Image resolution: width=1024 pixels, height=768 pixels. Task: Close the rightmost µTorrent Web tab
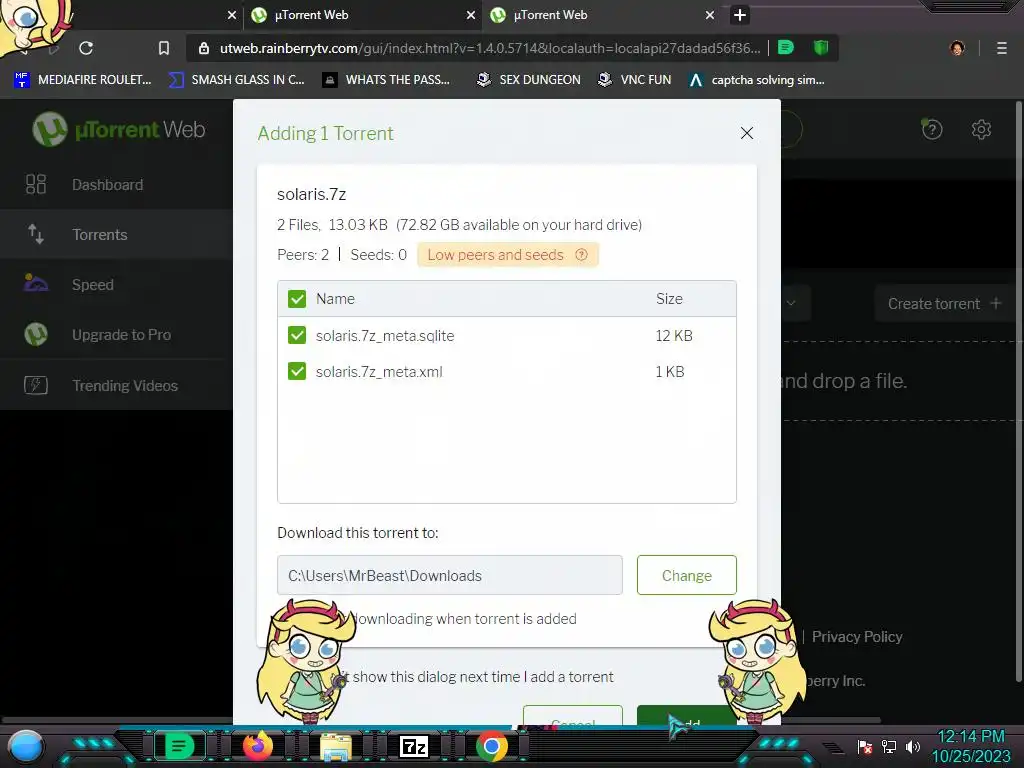[x=710, y=15]
